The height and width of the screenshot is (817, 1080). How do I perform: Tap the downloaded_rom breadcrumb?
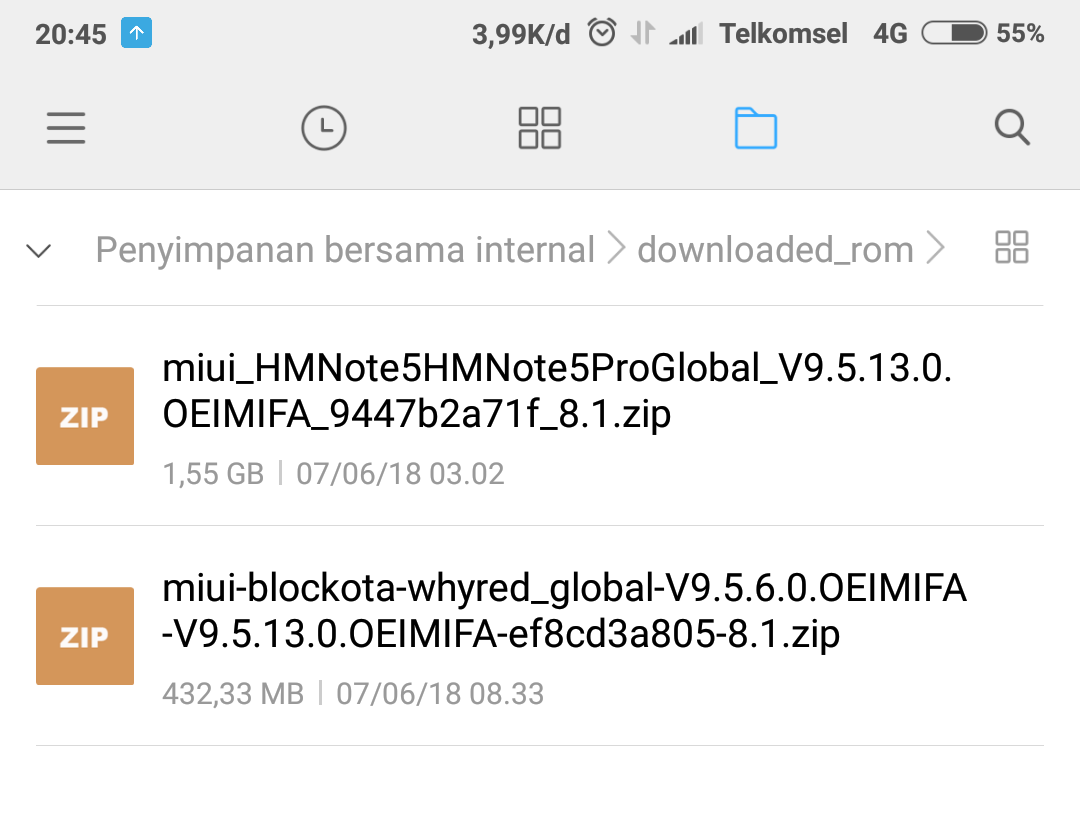click(775, 250)
